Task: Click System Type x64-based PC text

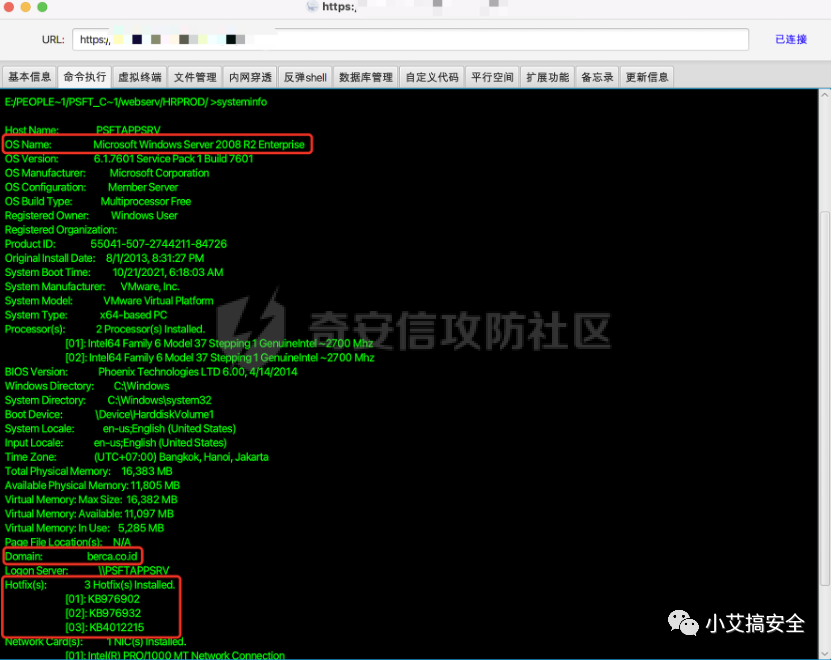Action: click(x=133, y=315)
